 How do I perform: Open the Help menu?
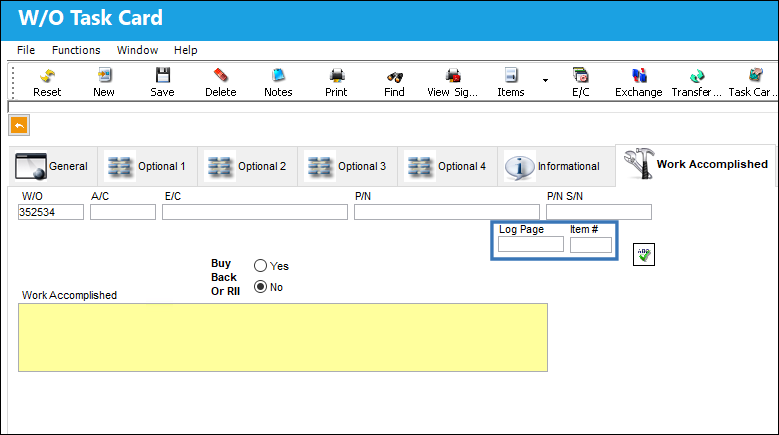pyautogui.click(x=185, y=50)
